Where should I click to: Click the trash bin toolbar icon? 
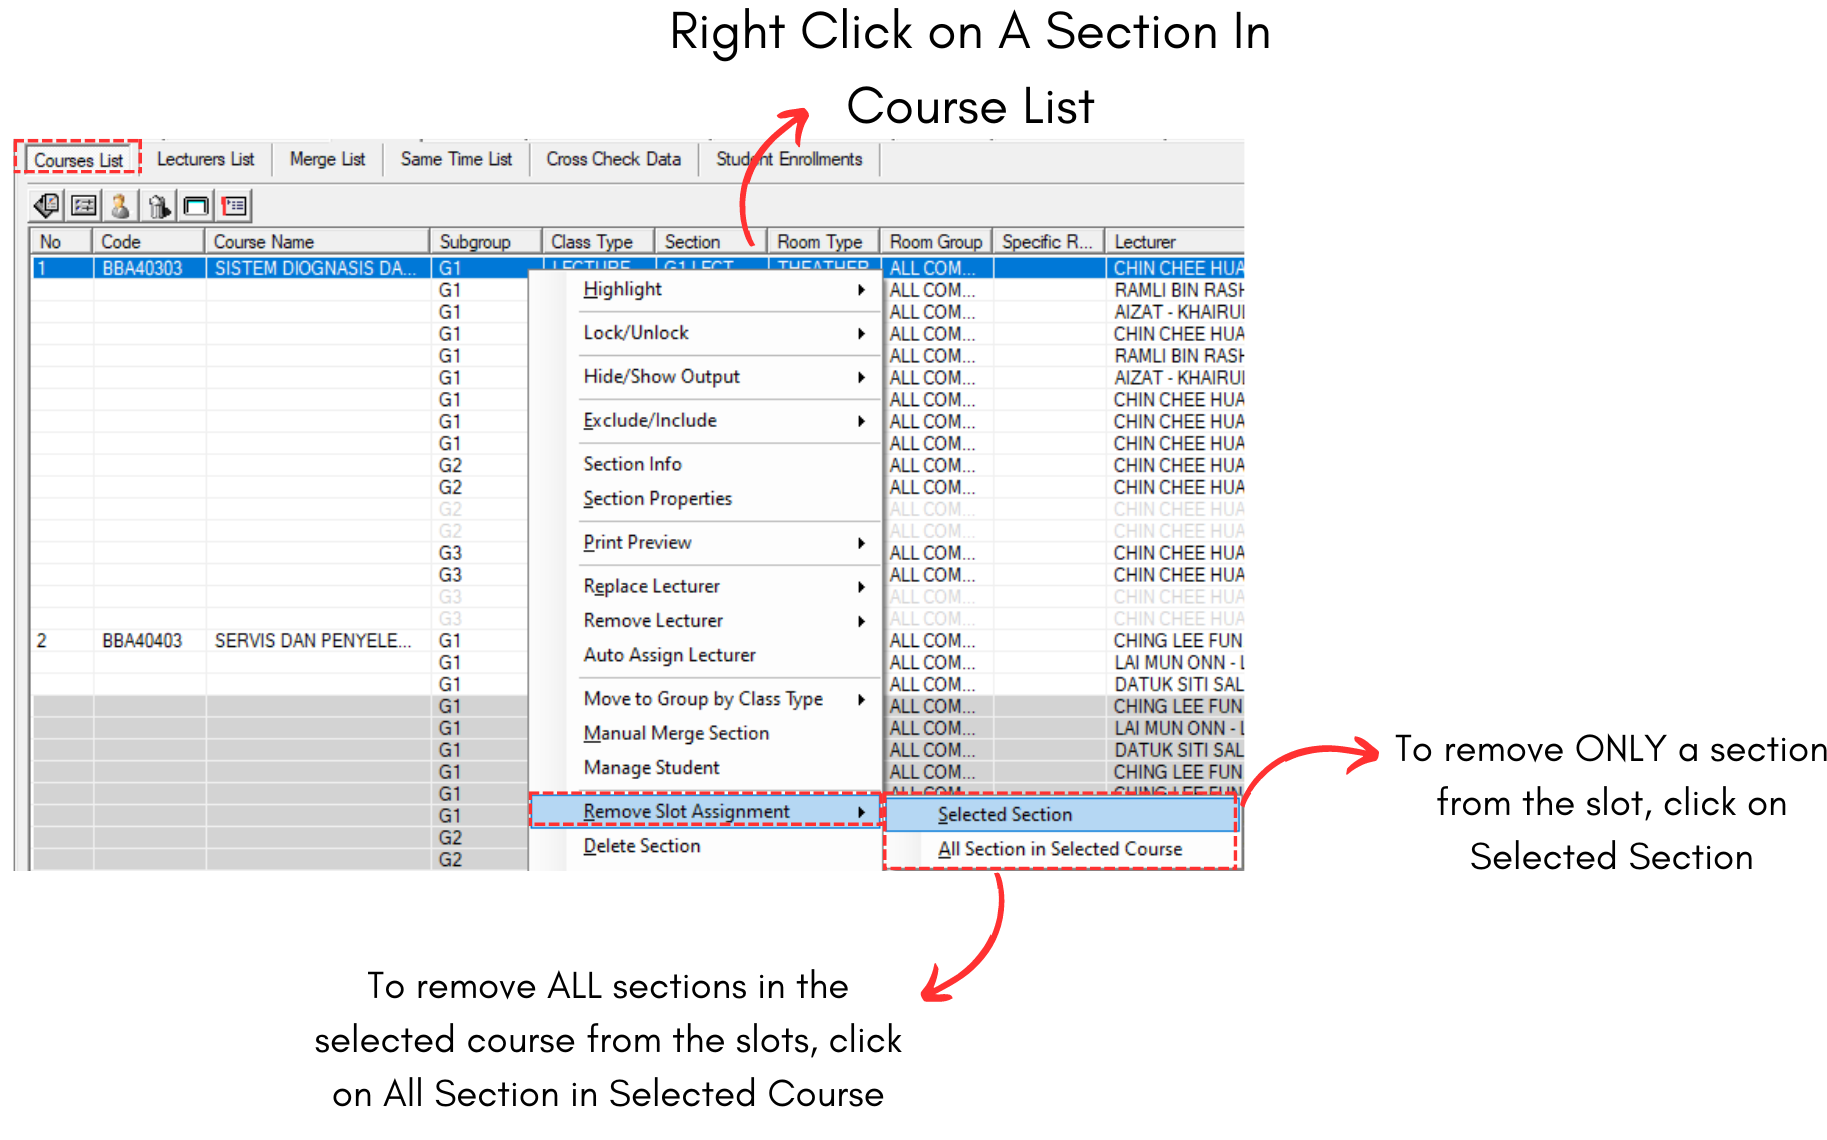coord(158,206)
